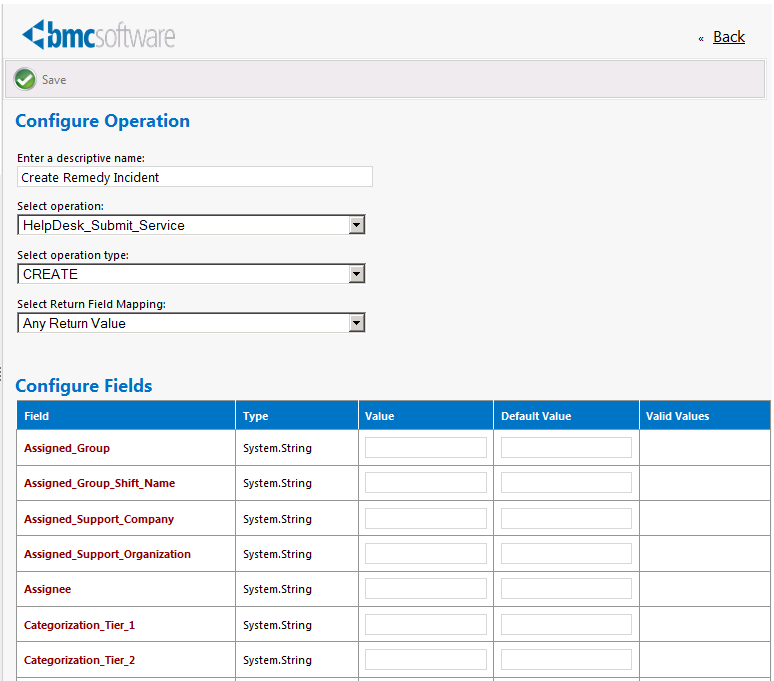774x681 pixels.
Task: Click the BMC Software logo
Action: pos(99,35)
